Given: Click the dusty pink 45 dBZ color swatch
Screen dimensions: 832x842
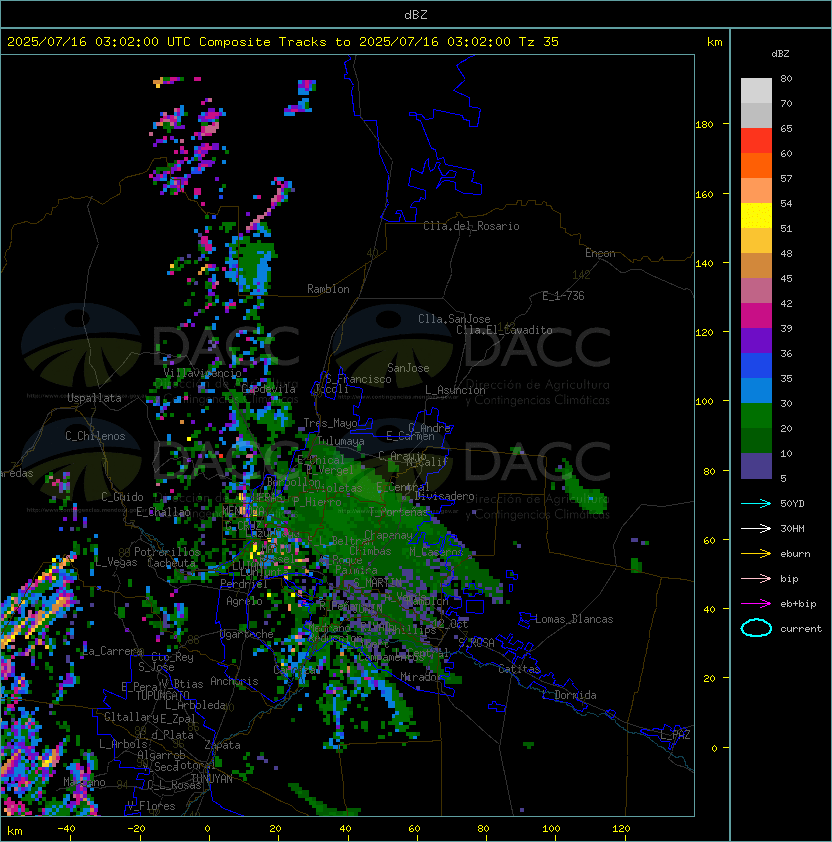Looking at the screenshot, I should click(756, 291).
